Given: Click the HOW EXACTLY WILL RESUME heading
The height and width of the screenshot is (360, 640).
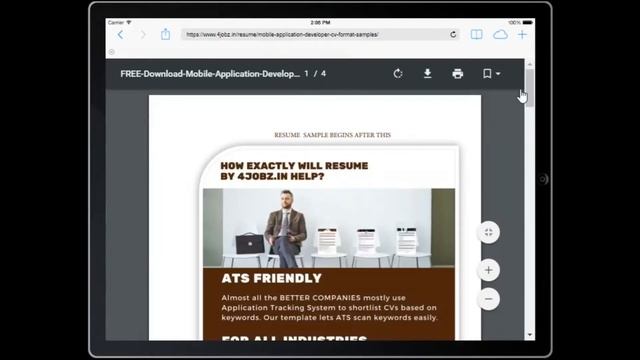Looking at the screenshot, I should click(x=294, y=171).
